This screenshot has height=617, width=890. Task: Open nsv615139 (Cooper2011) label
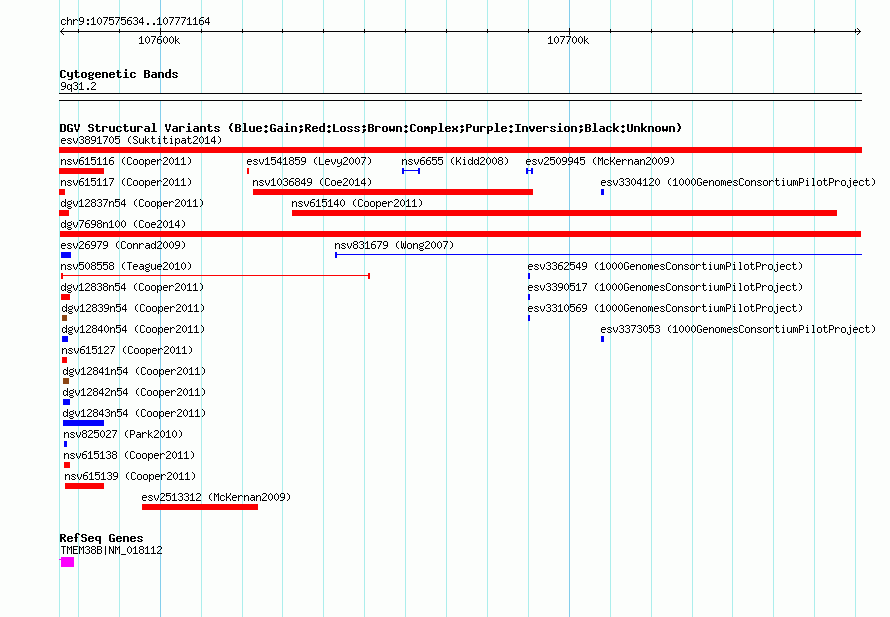click(130, 476)
